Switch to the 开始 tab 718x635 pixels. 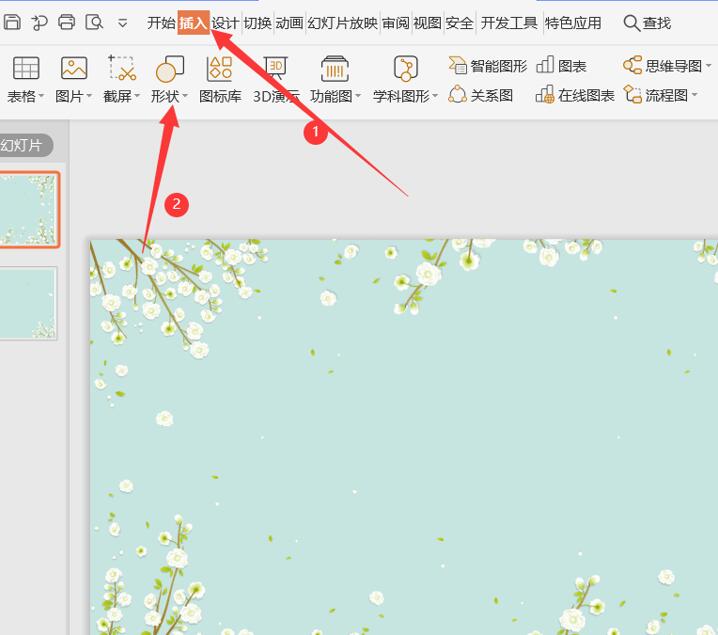[x=161, y=22]
